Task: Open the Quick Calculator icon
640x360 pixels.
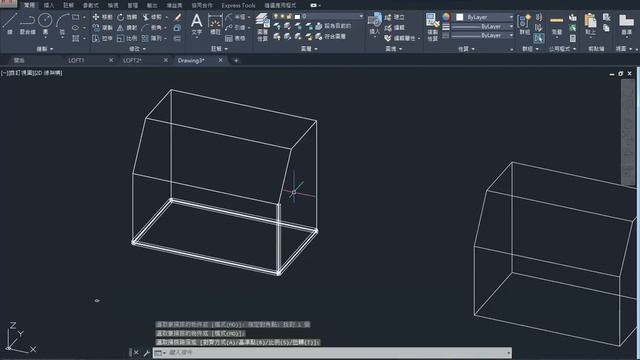Action: (x=573, y=38)
